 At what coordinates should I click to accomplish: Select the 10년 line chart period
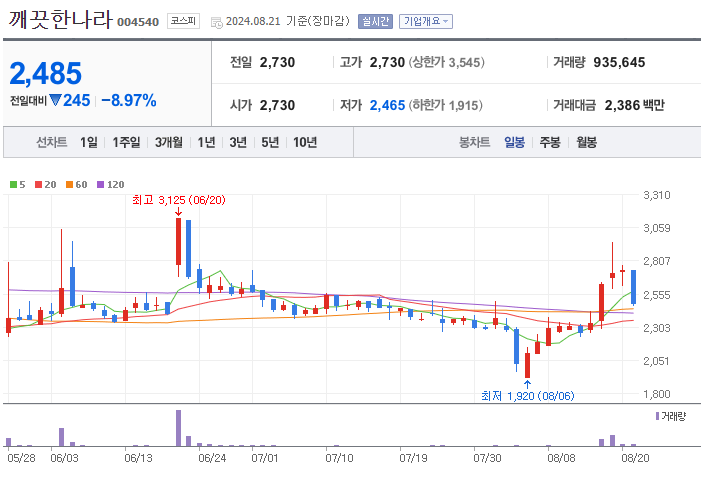point(305,143)
